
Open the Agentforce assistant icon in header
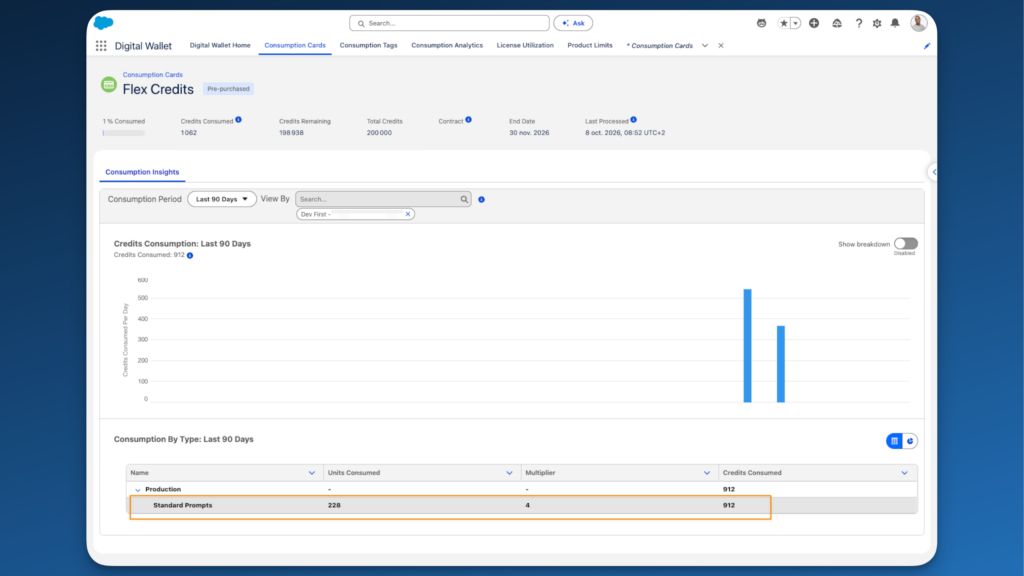pos(761,23)
